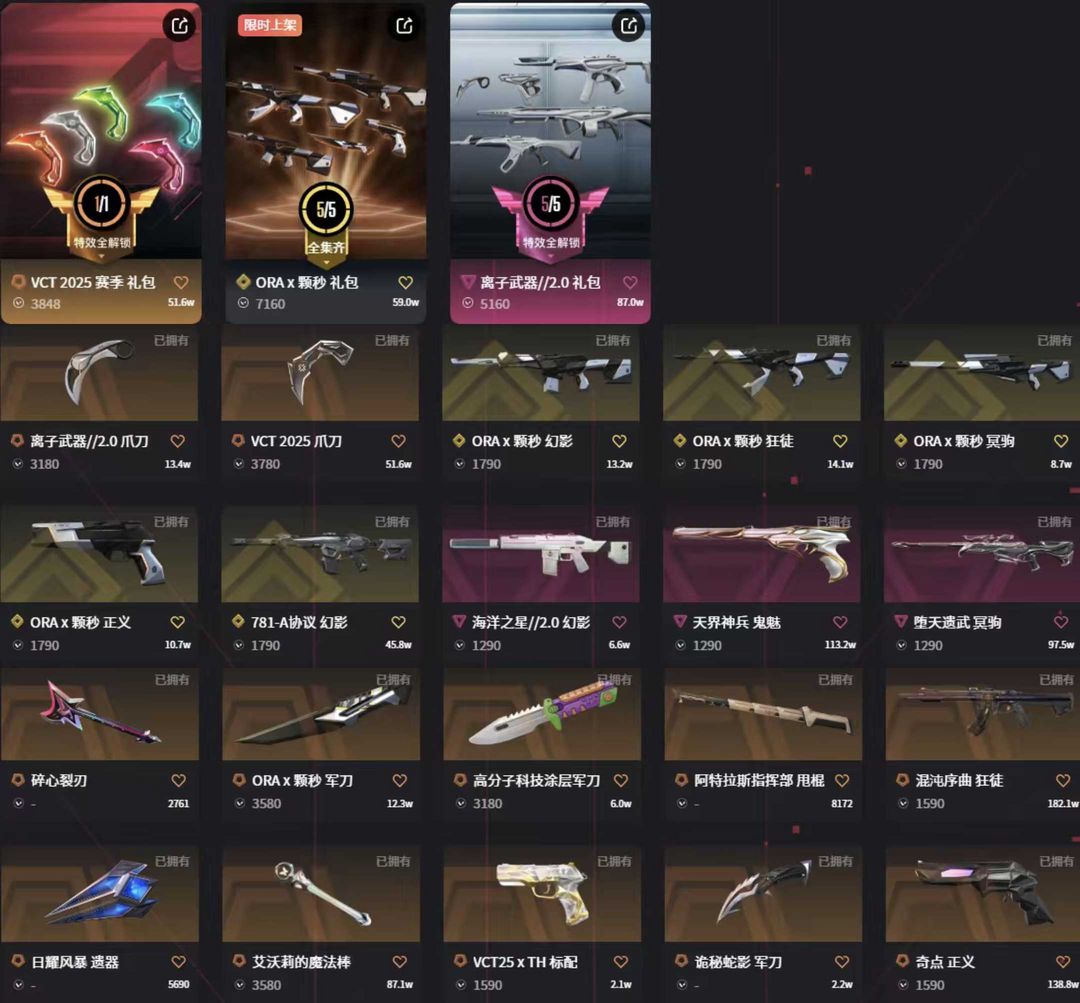The width and height of the screenshot is (1080, 1003).
Task: Open 艾沃莉的魔法棒 item title
Action: click(x=301, y=962)
